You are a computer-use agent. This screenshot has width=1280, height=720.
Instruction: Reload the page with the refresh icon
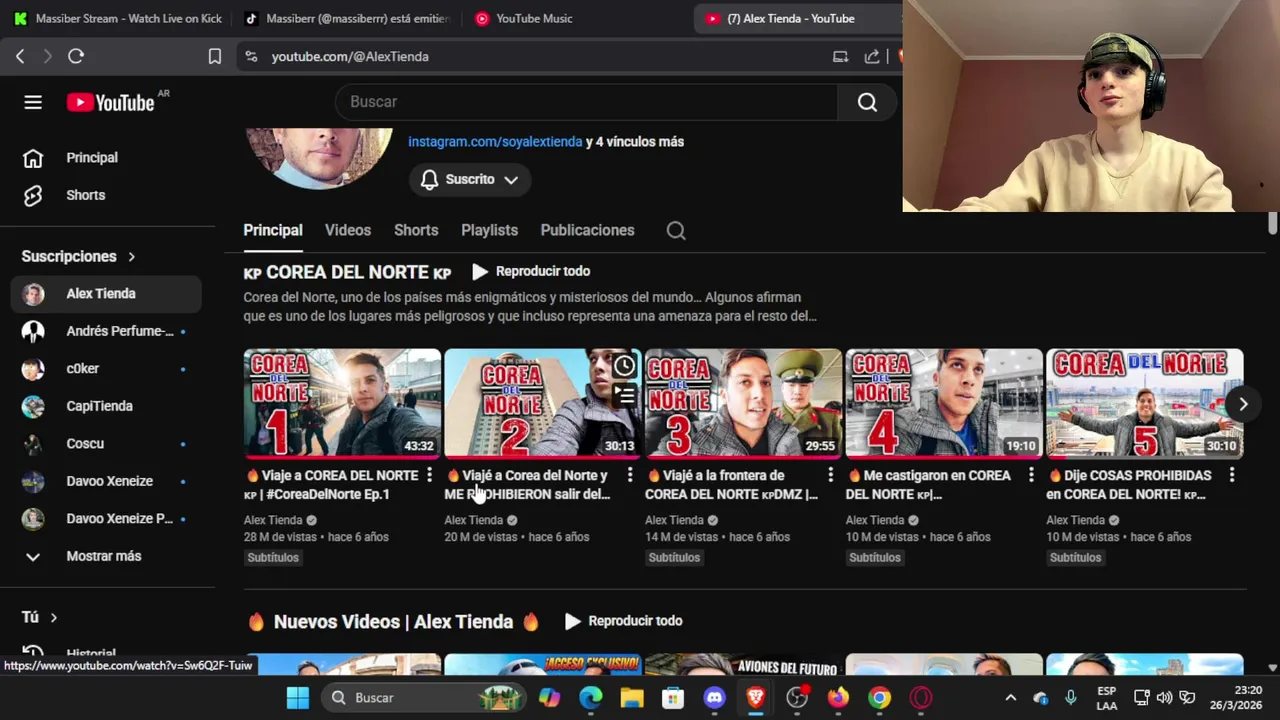[76, 57]
